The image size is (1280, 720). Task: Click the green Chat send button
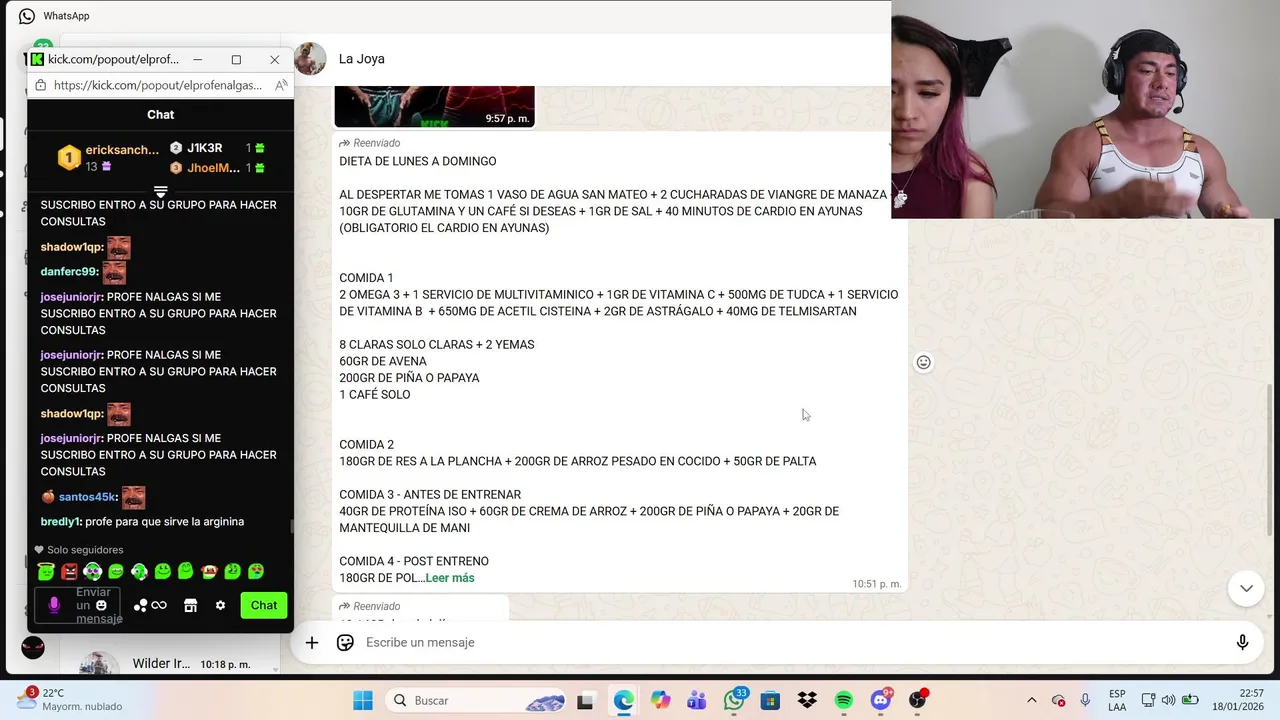tap(264, 605)
